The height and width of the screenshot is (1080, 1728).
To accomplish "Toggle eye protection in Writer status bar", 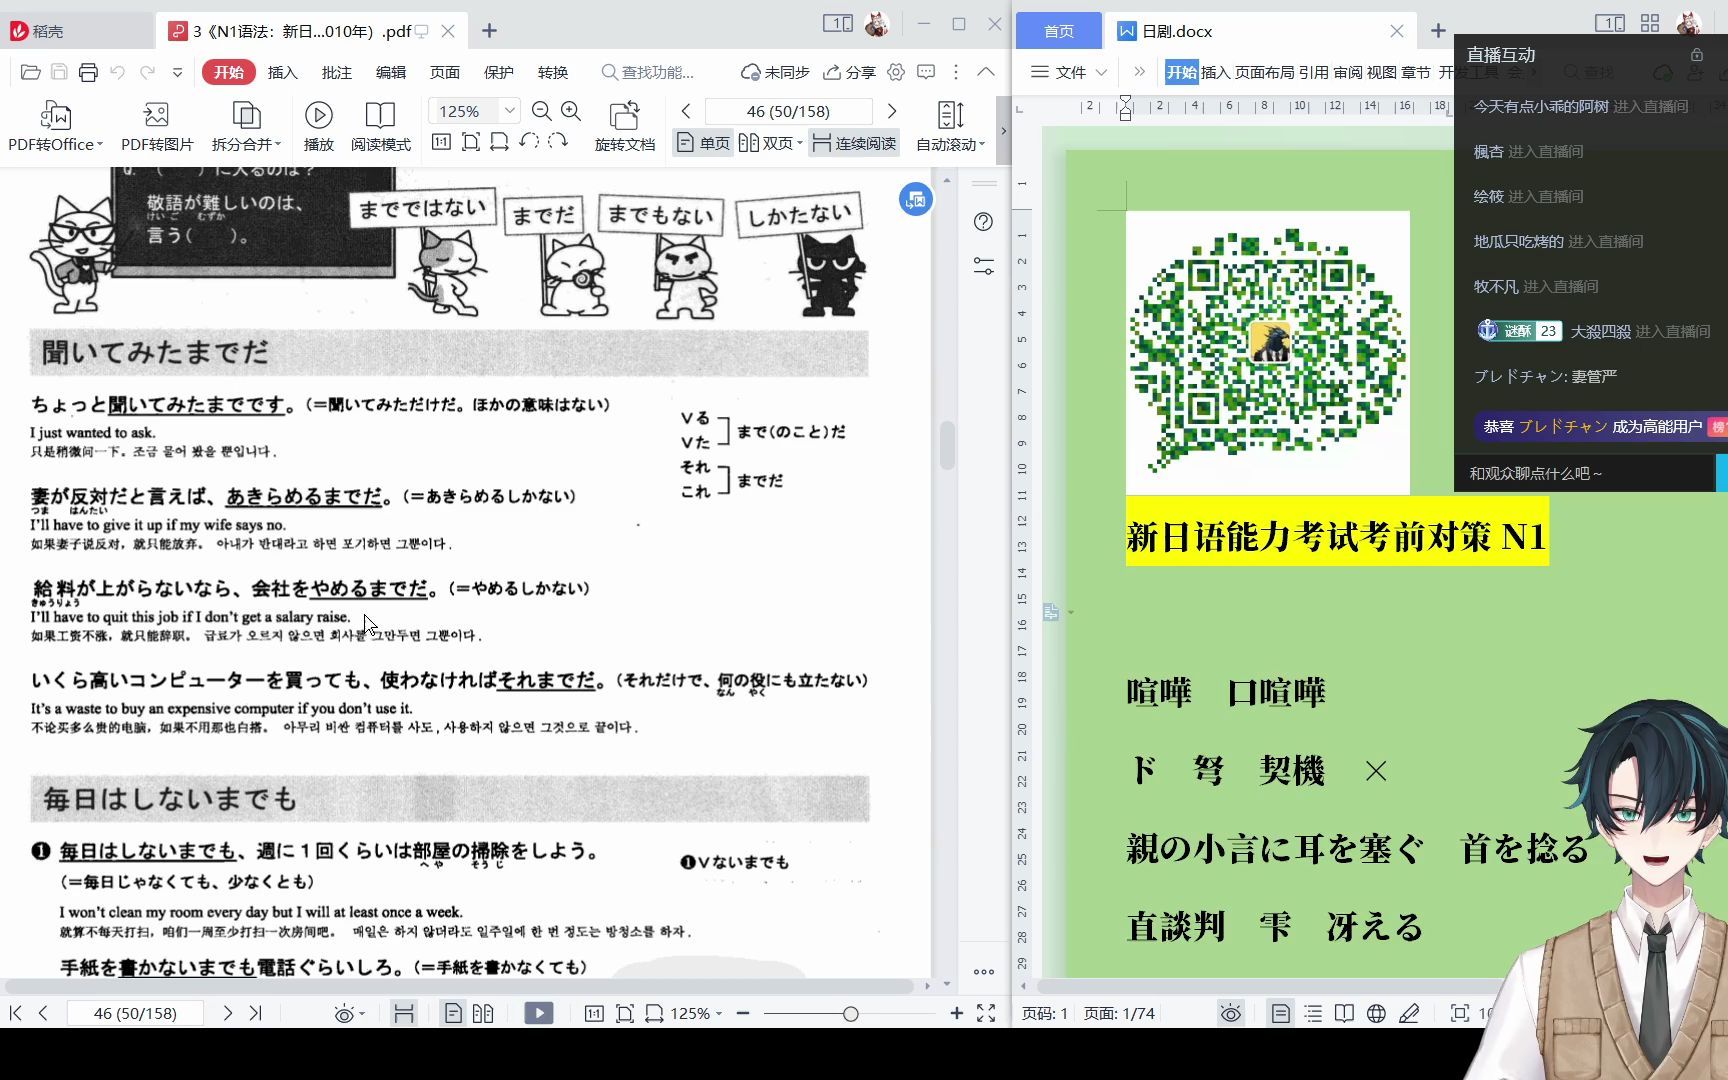I will (1231, 1014).
